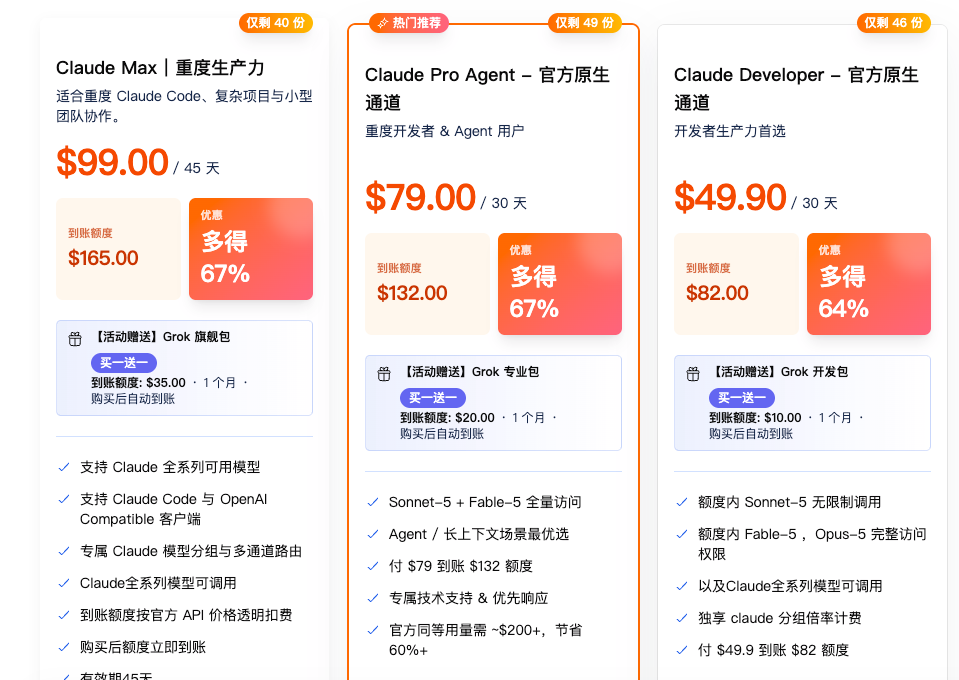Click gift icon beside Grok 开发包

click(692, 374)
